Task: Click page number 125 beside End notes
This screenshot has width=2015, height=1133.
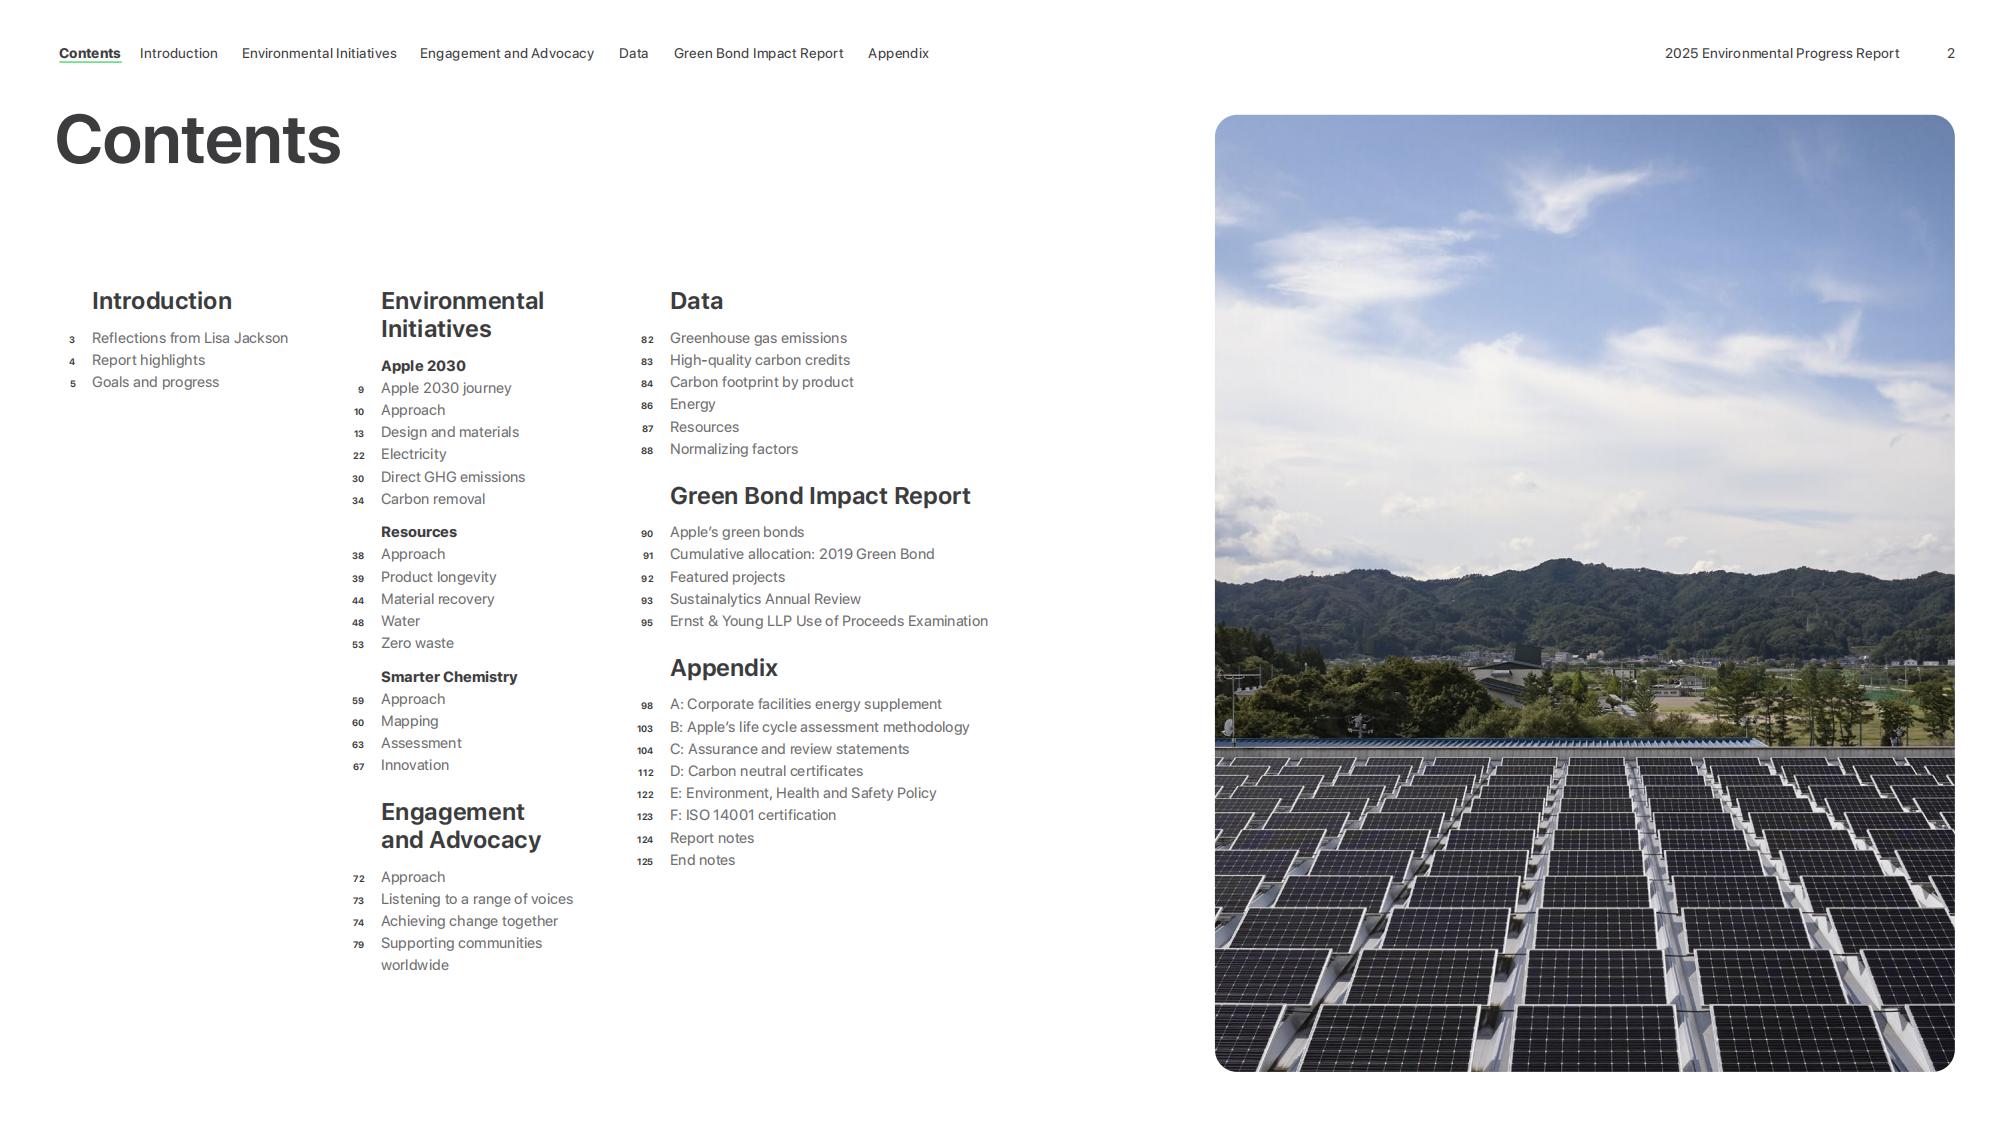Action: (645, 861)
